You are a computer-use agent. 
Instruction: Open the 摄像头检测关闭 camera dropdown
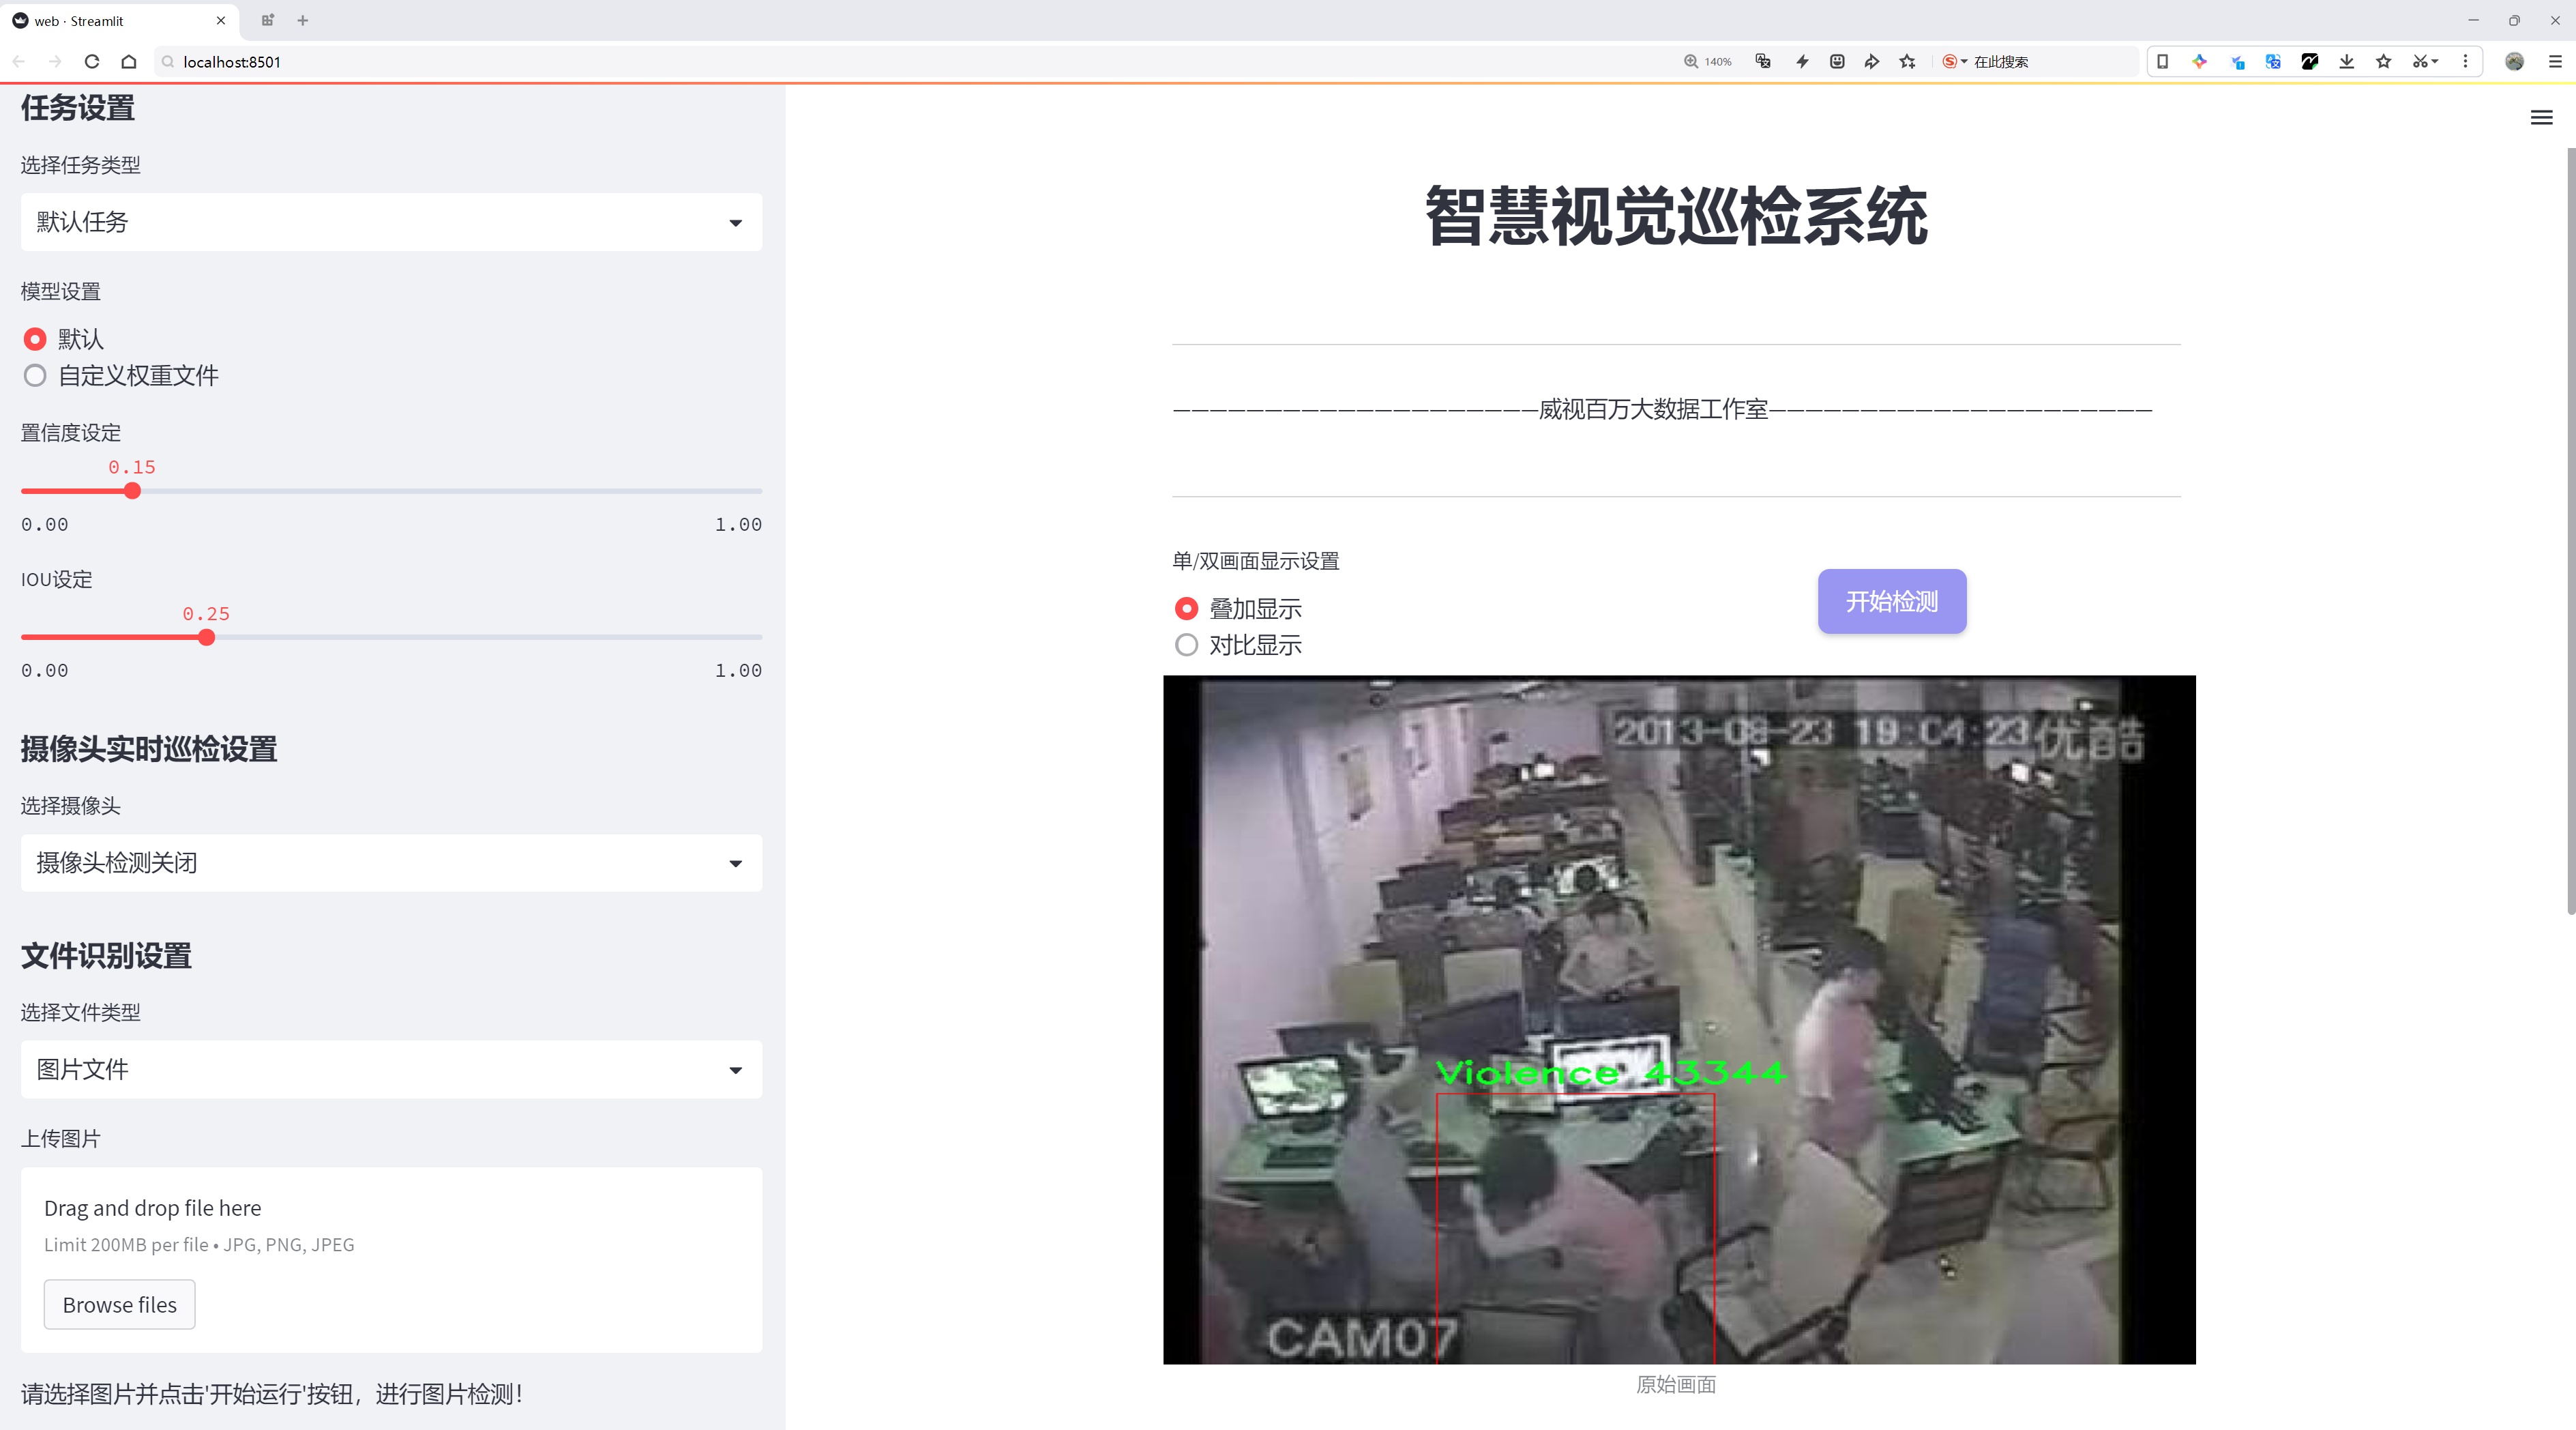pyautogui.click(x=391, y=863)
